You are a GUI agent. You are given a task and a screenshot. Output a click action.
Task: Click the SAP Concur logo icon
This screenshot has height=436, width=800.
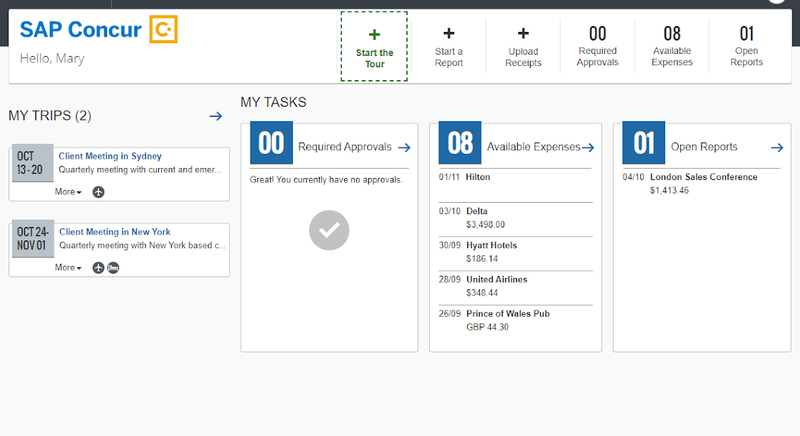coord(163,29)
